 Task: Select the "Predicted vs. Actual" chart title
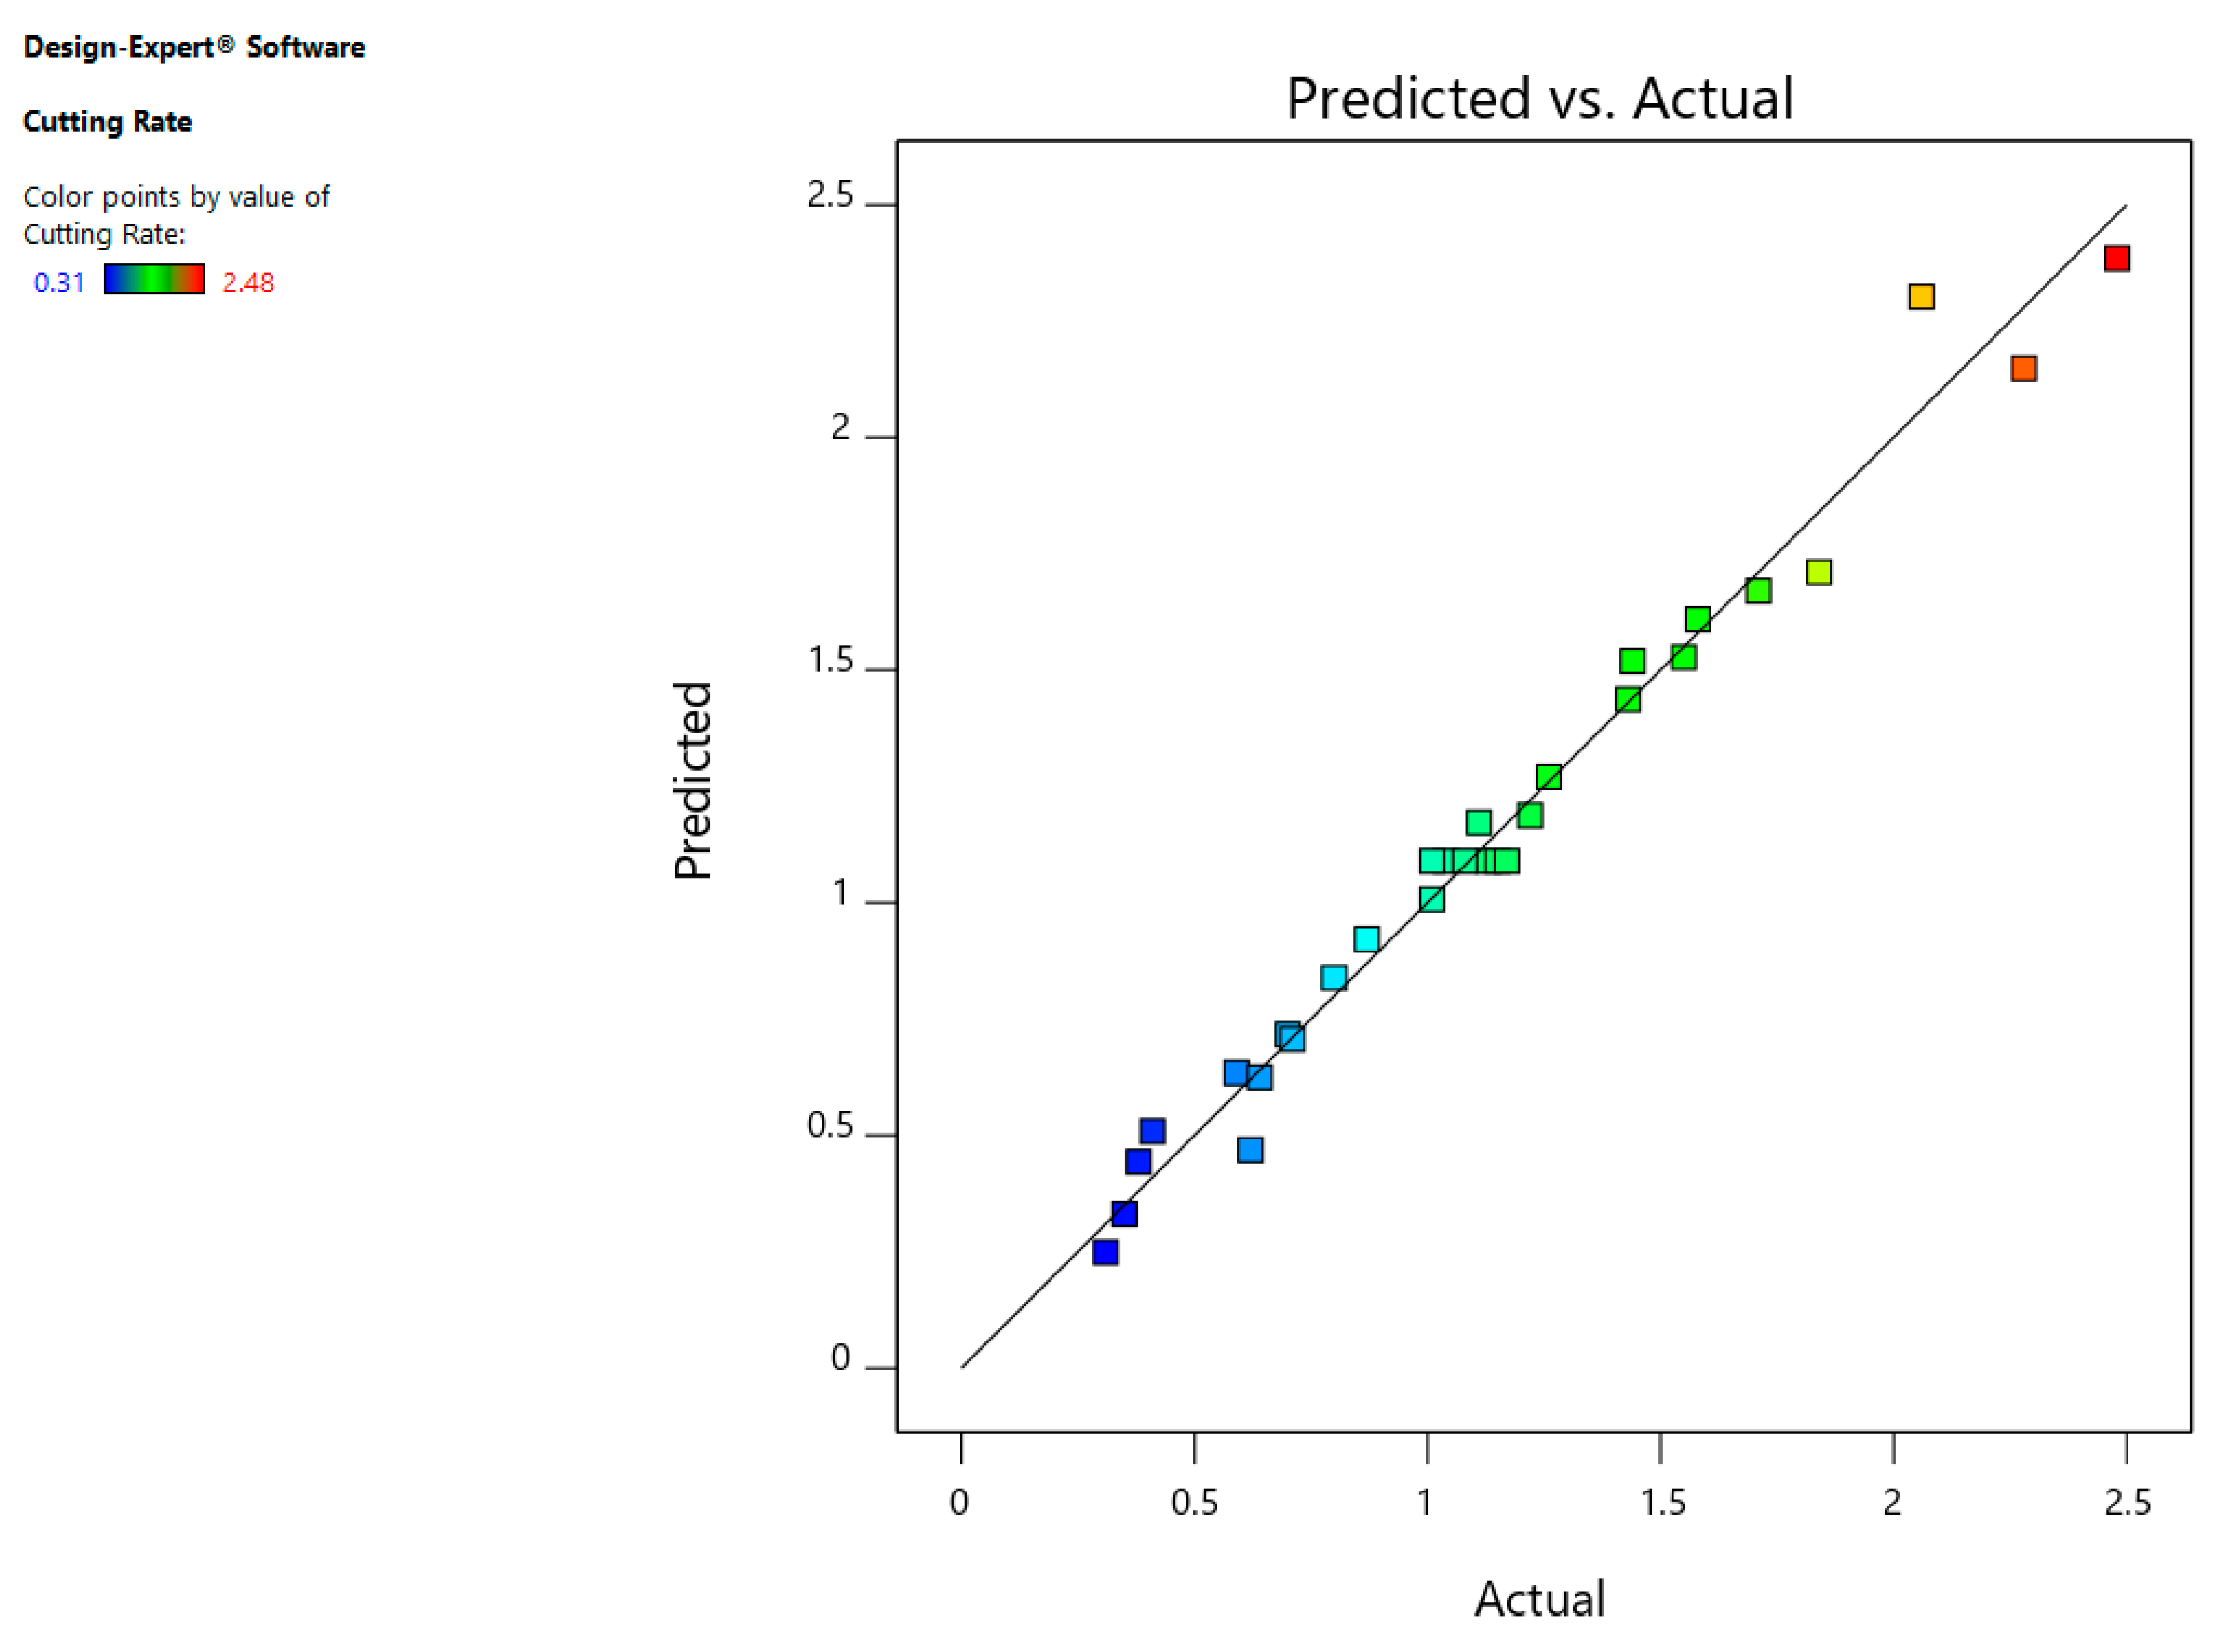point(1539,99)
